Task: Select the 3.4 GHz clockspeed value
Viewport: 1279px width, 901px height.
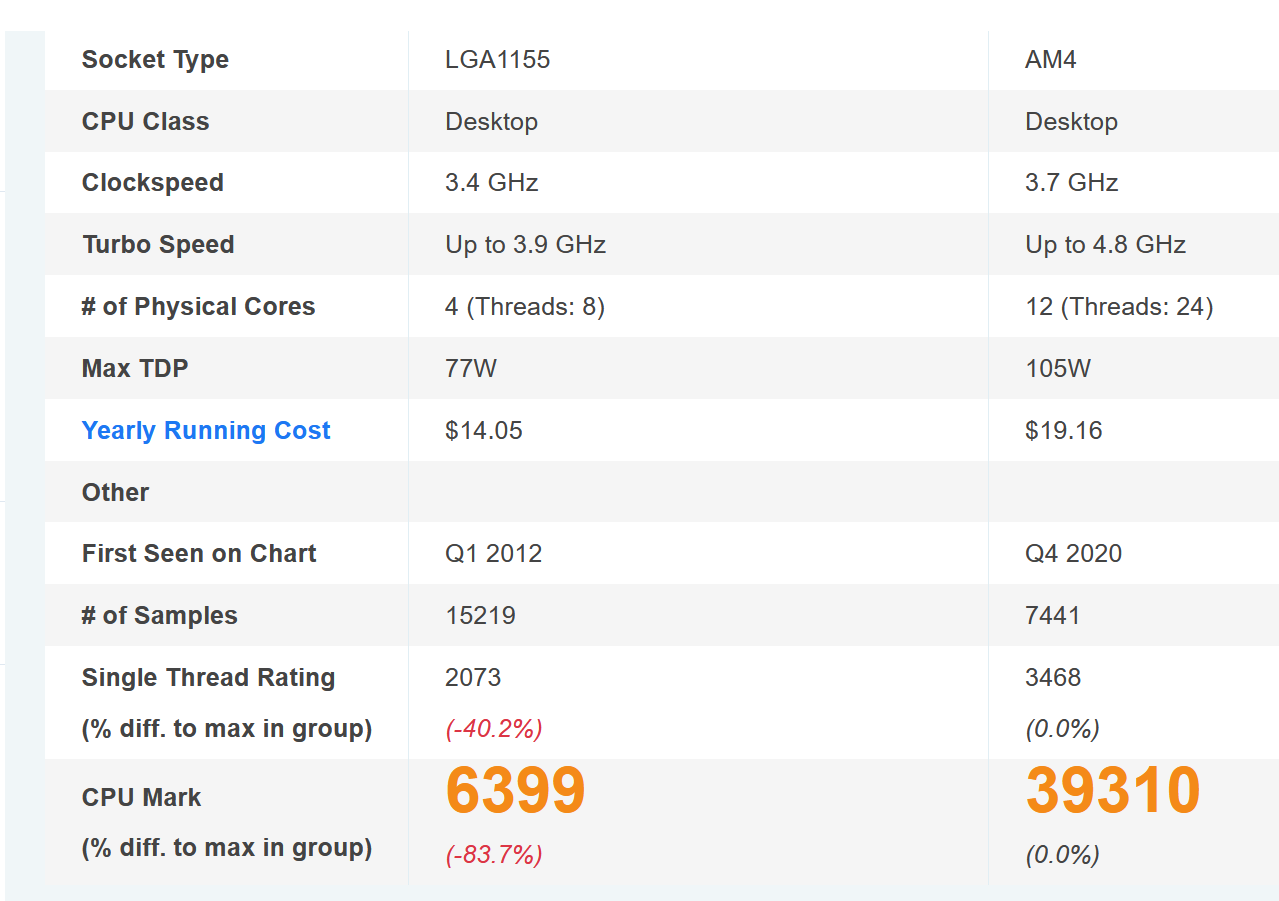Action: click(492, 183)
